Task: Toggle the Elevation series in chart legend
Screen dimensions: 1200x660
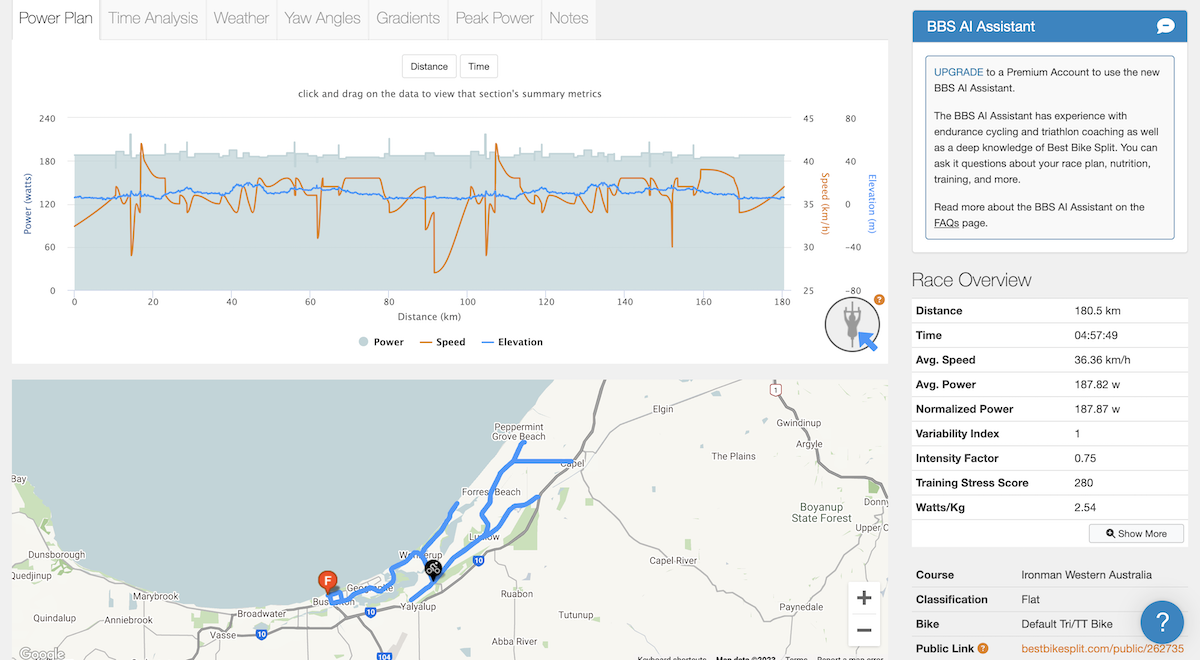Action: tap(510, 342)
